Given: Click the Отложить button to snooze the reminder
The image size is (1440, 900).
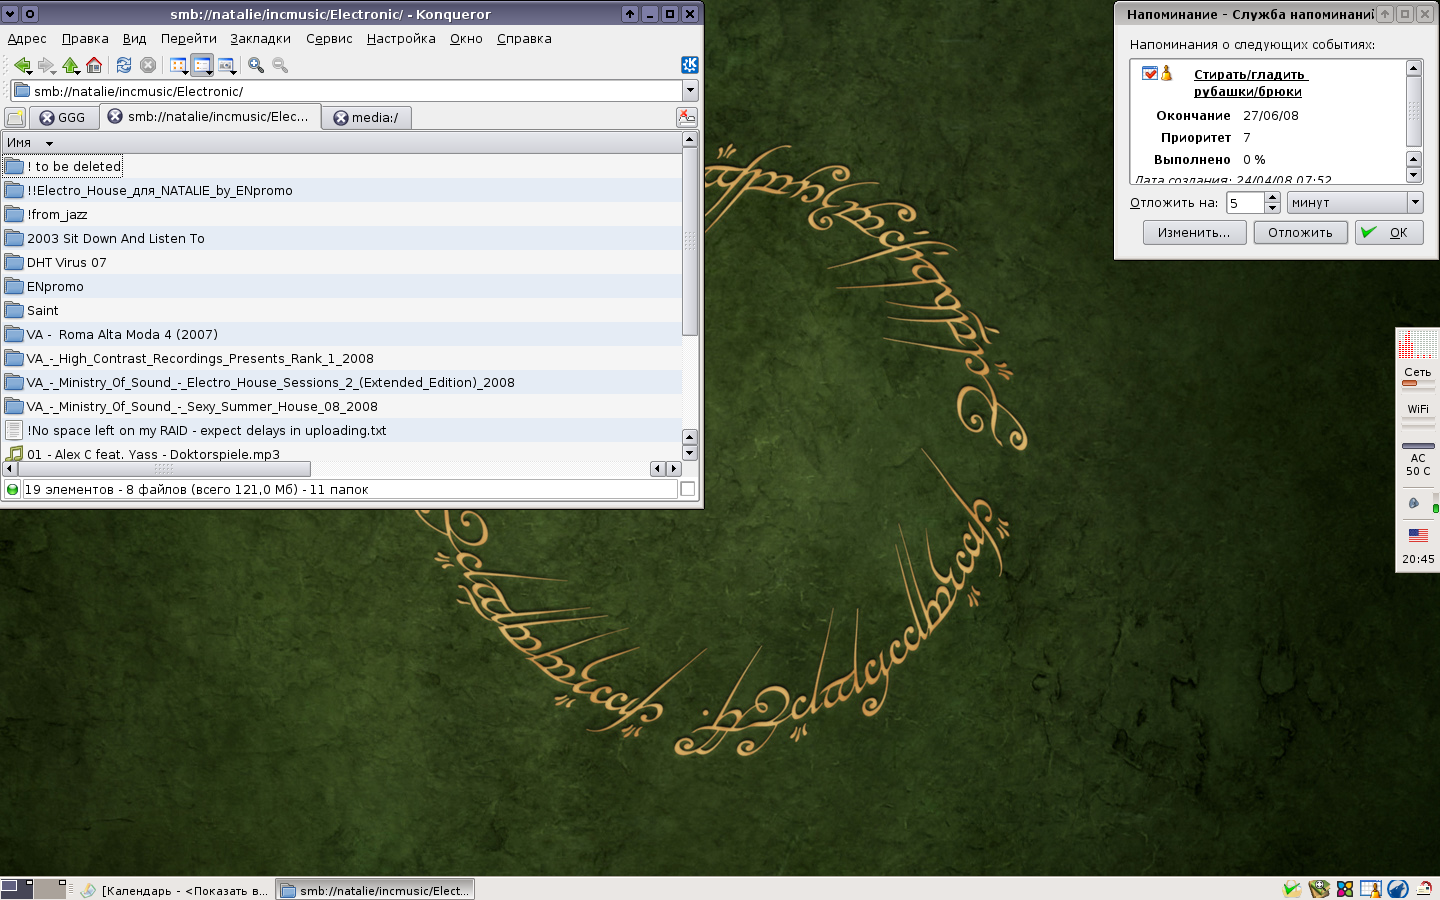Looking at the screenshot, I should (x=1300, y=233).
